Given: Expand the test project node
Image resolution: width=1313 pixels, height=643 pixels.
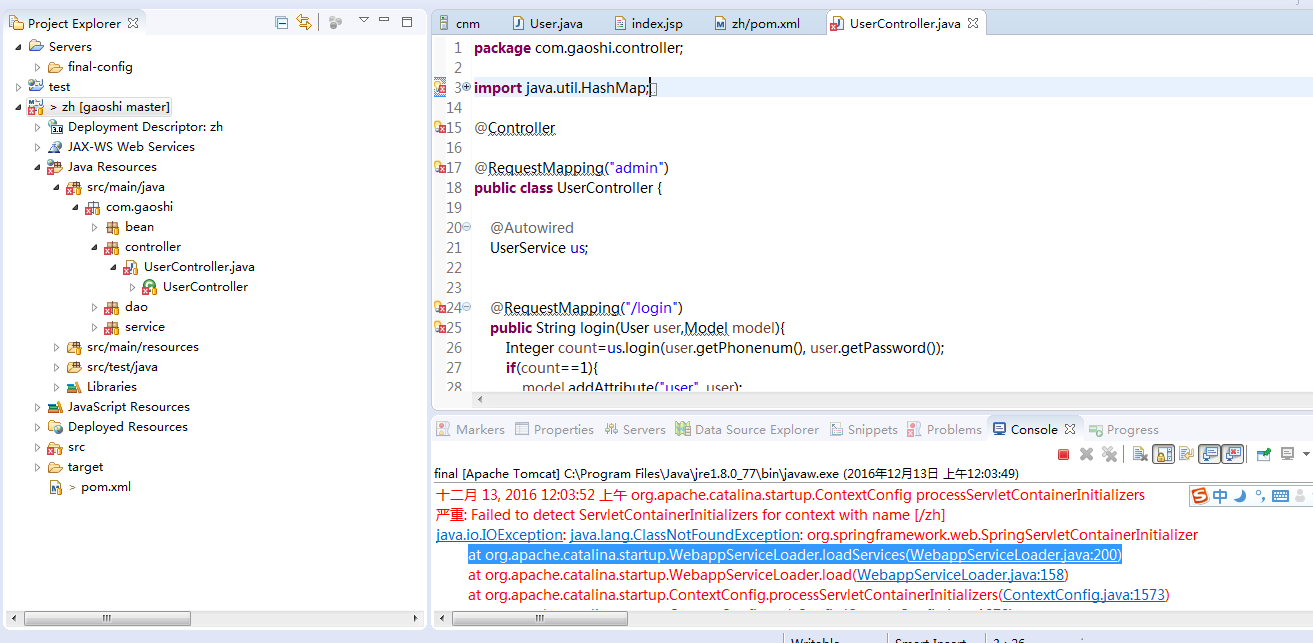Looking at the screenshot, I should pos(18,87).
